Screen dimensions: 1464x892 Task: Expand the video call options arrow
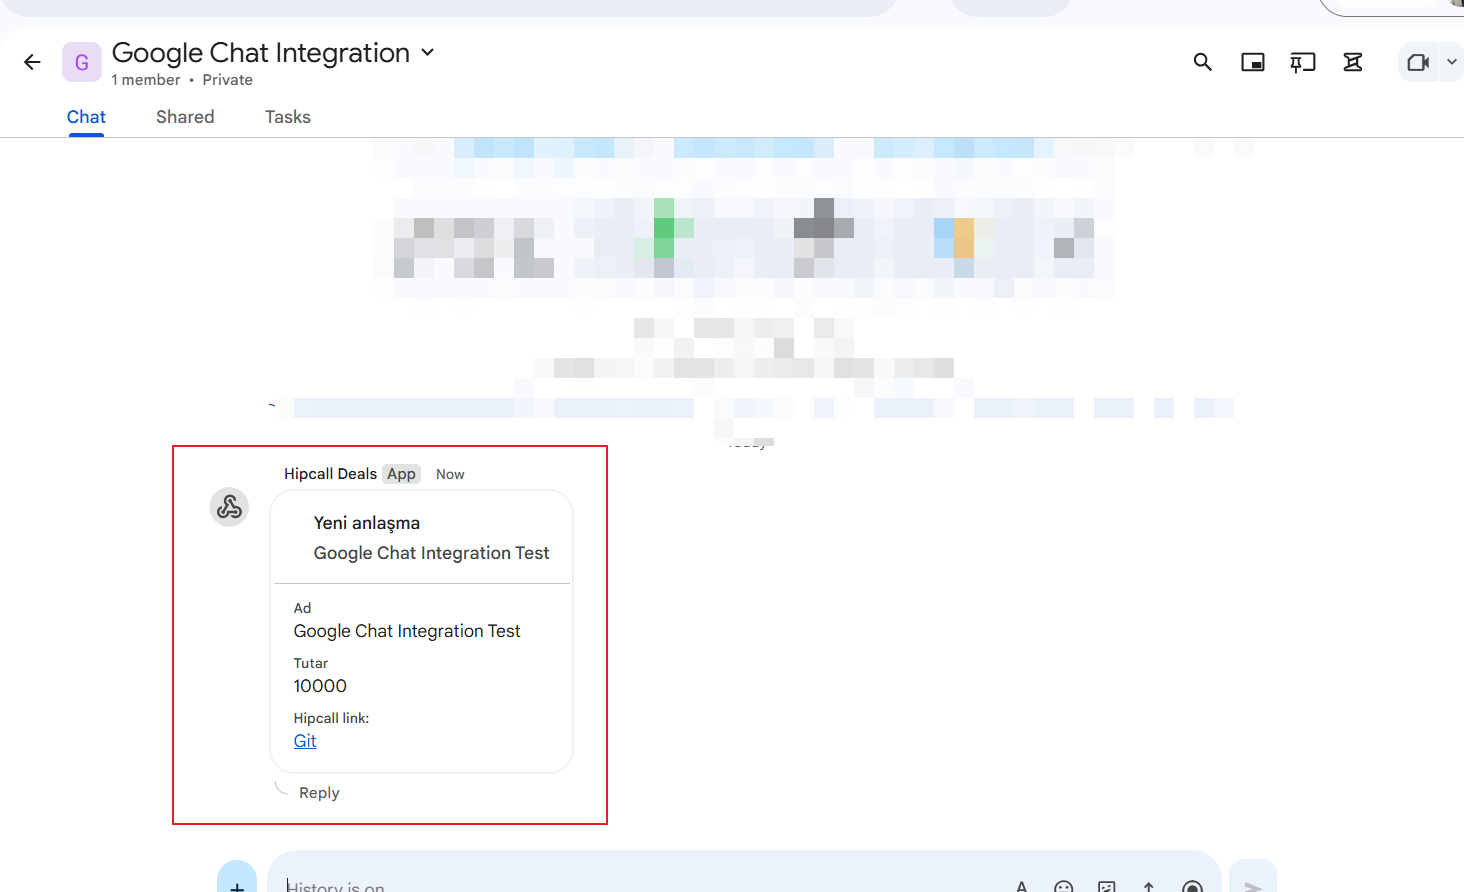tap(1452, 62)
